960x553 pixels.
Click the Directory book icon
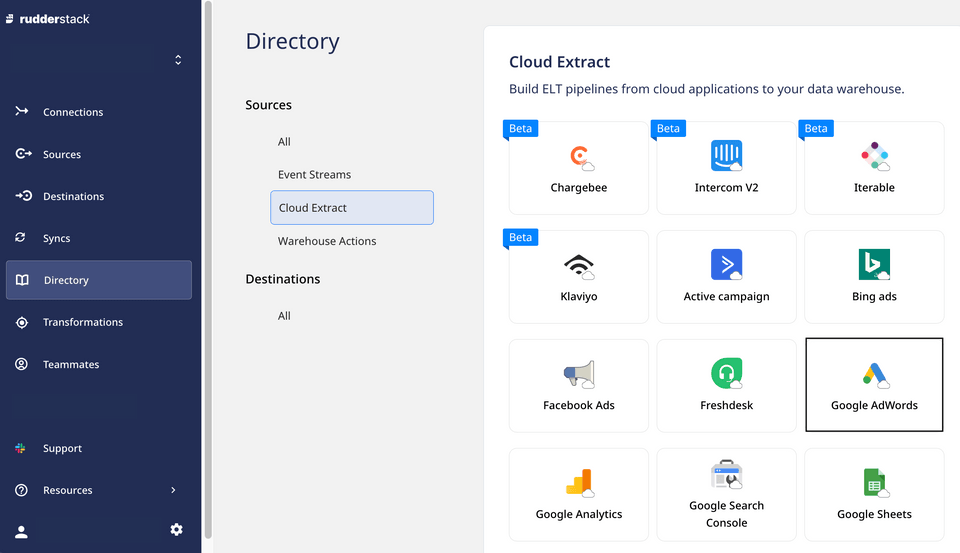pyautogui.click(x=22, y=280)
